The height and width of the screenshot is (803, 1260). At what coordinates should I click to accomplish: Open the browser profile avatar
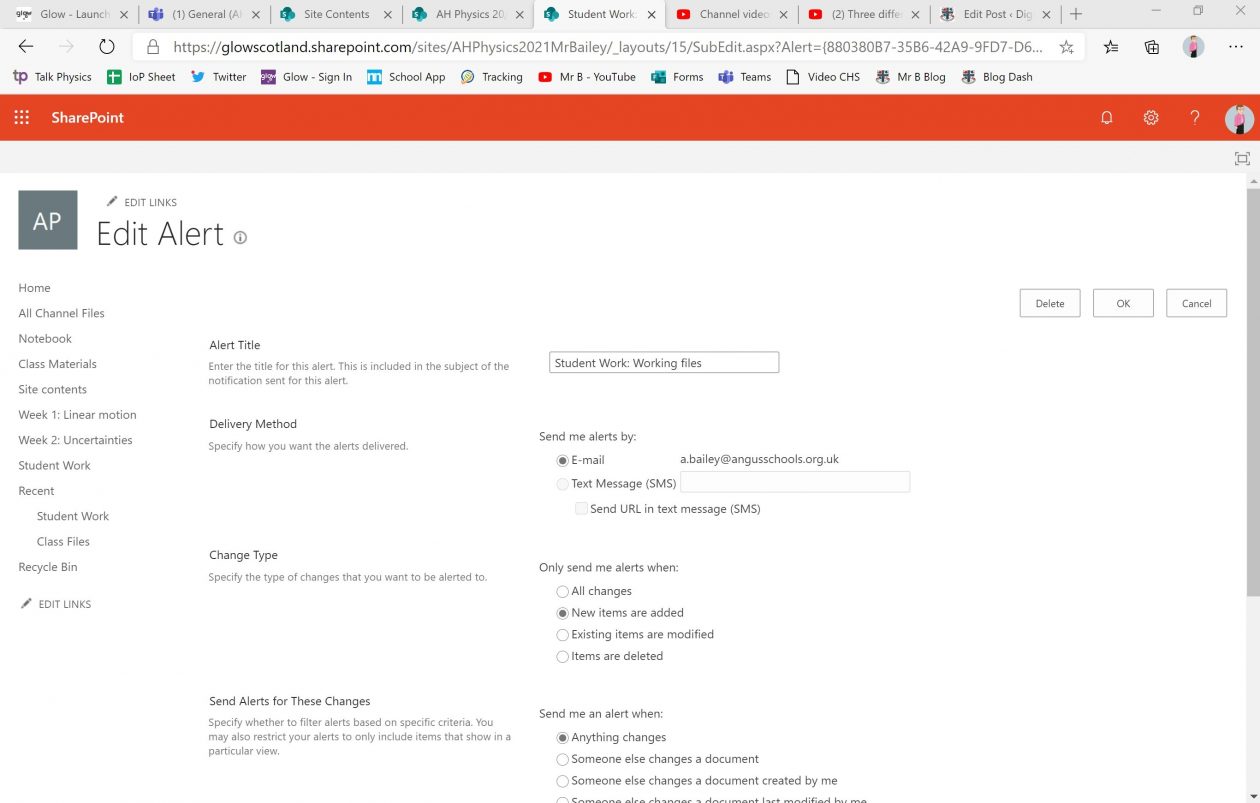click(x=1193, y=47)
